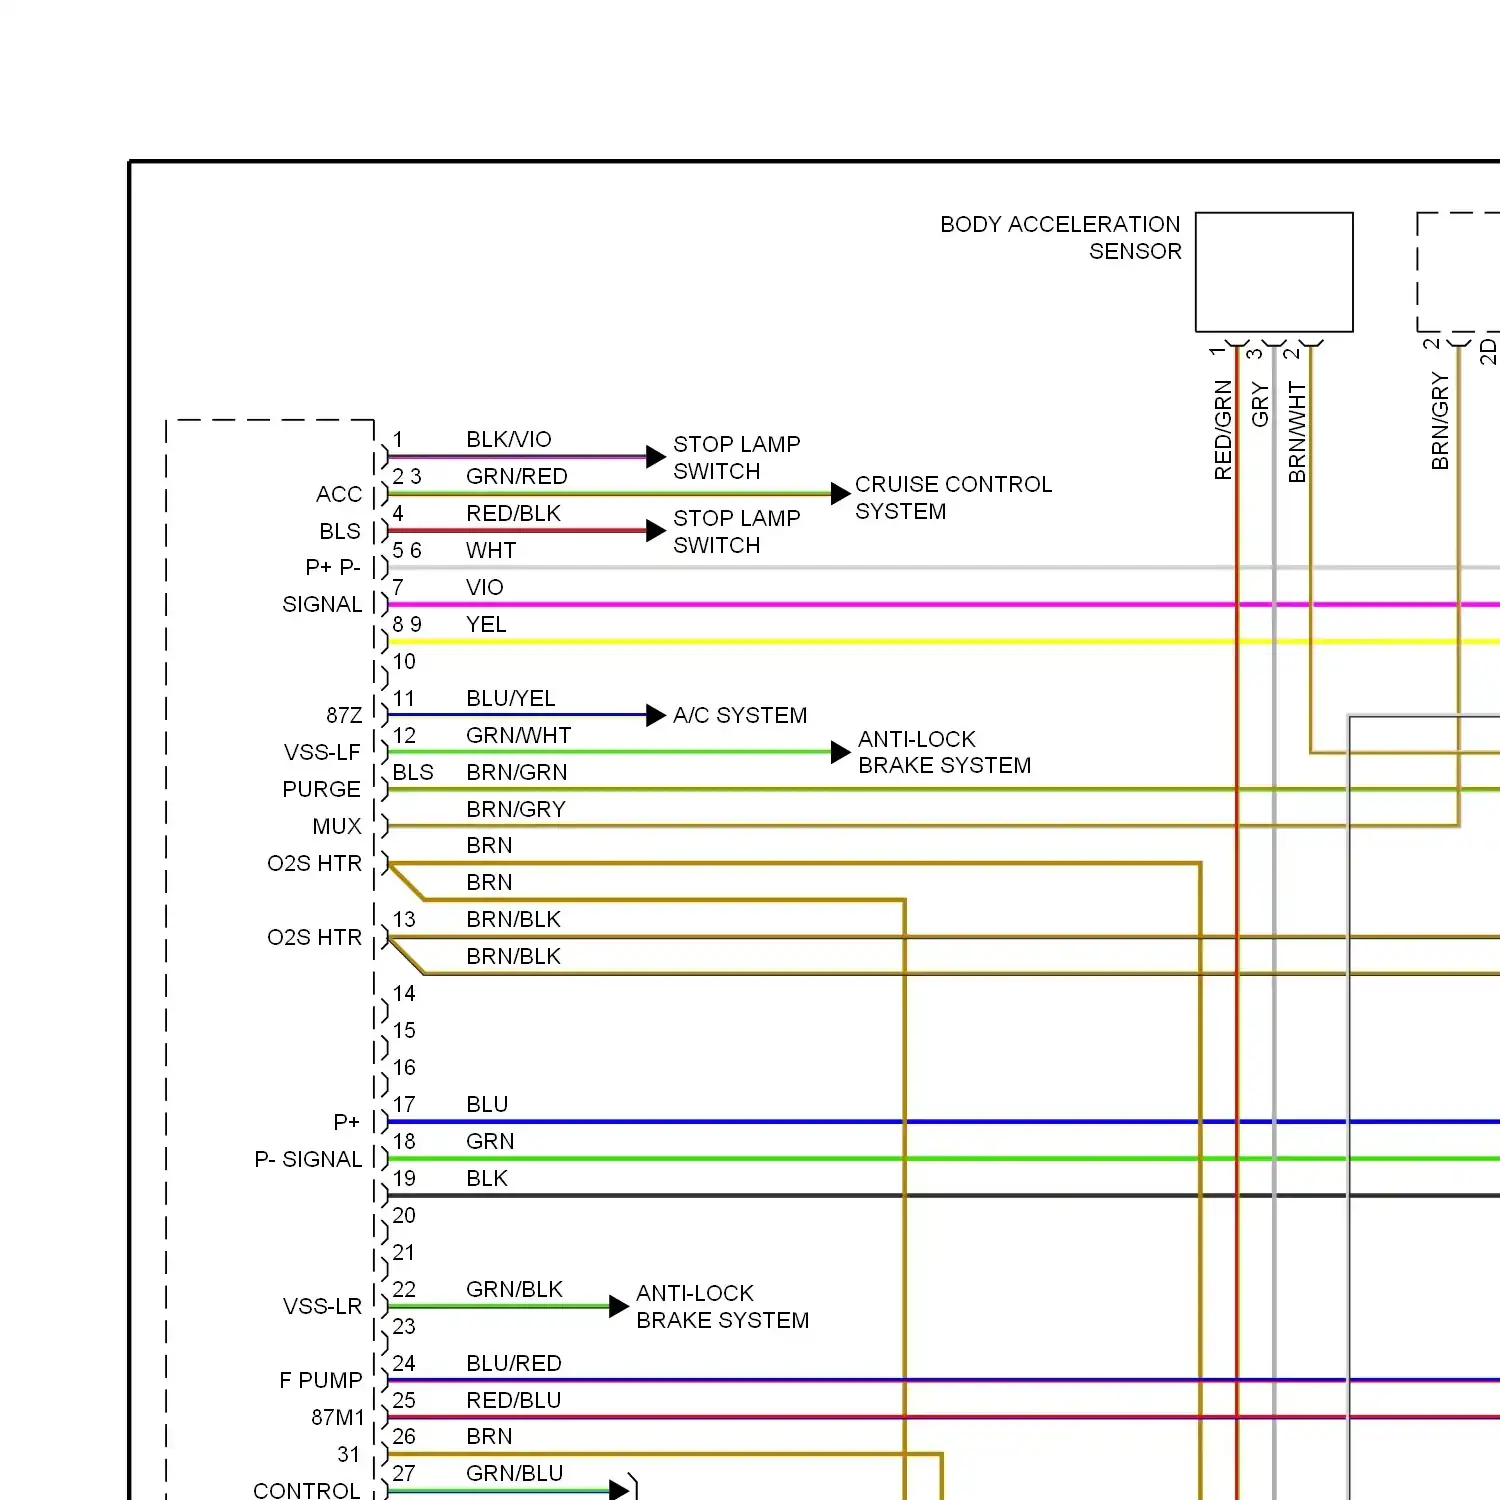The image size is (1500, 1500).
Task: Select the P+ P- terminal label
Action: point(333,567)
